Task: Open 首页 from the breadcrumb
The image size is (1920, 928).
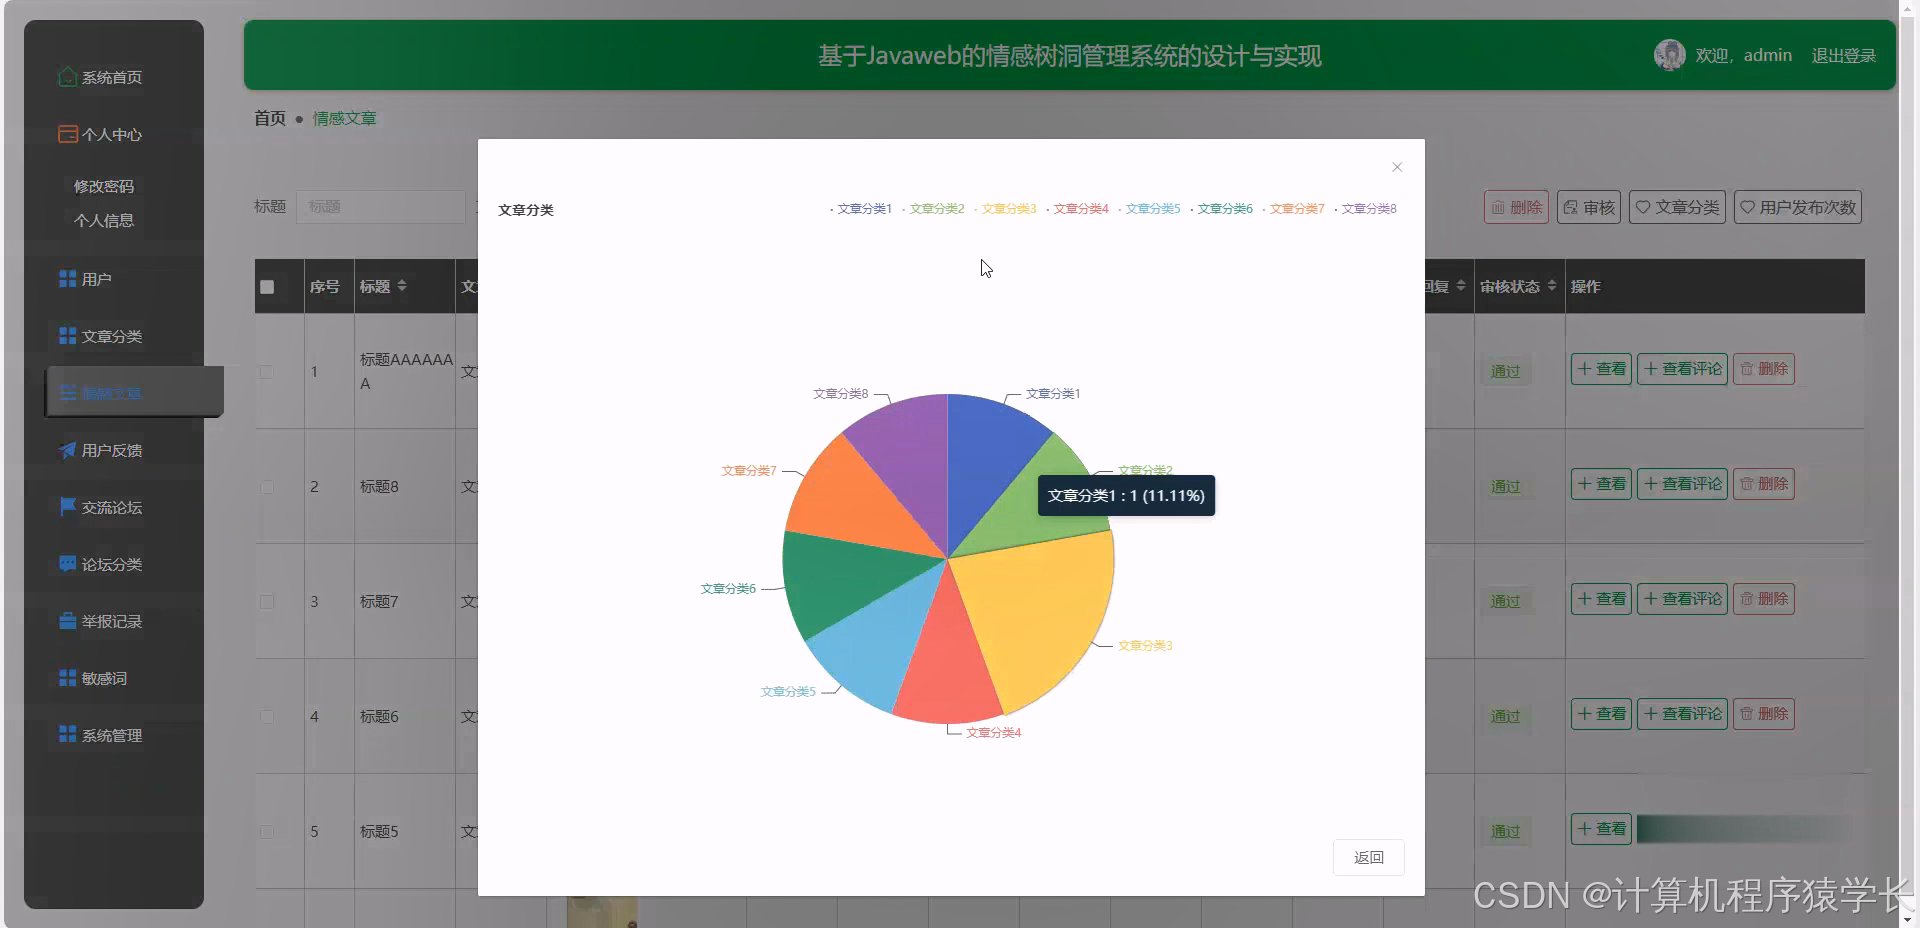Action: [x=268, y=118]
